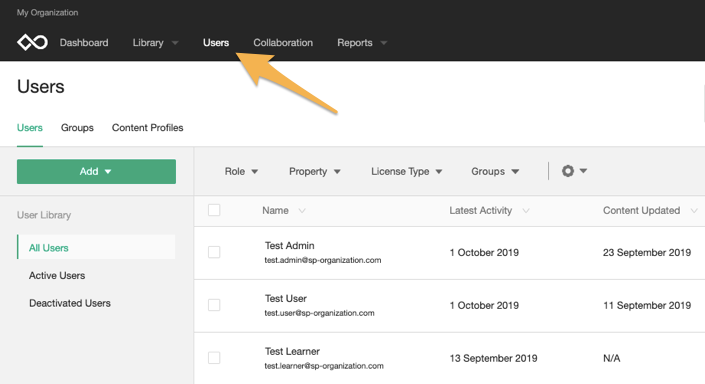Open the Test Admin user entry
The height and width of the screenshot is (384, 705).
pyautogui.click(x=290, y=246)
